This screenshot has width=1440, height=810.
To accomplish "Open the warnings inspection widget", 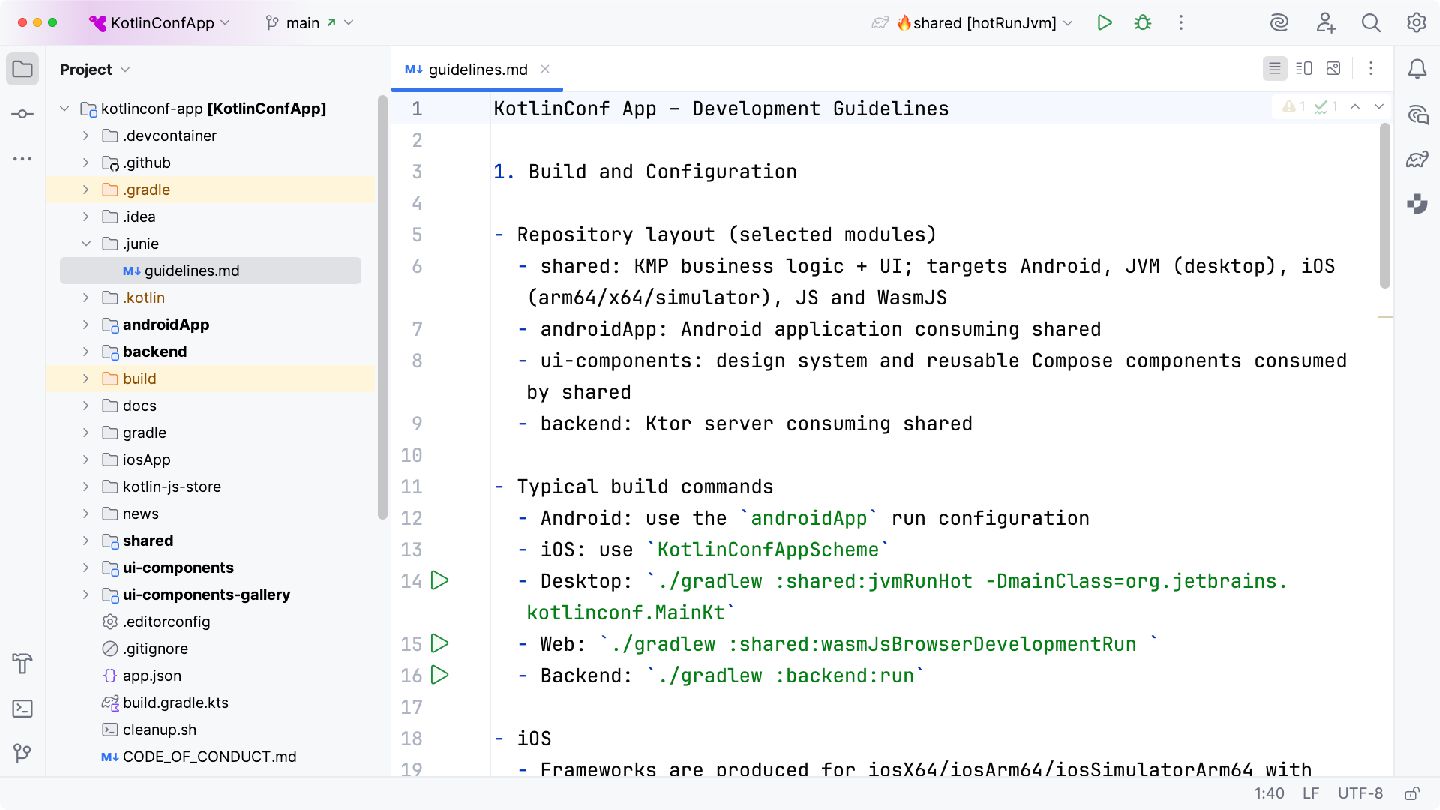I will click(1309, 106).
